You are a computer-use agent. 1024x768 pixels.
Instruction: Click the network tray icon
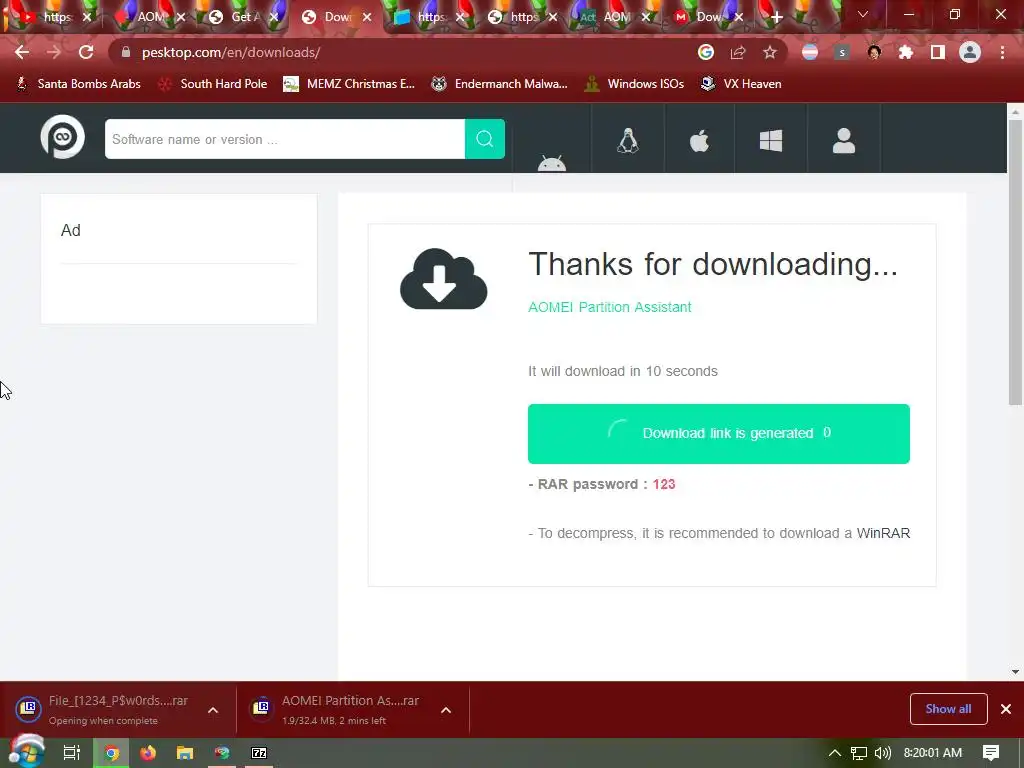click(x=859, y=753)
